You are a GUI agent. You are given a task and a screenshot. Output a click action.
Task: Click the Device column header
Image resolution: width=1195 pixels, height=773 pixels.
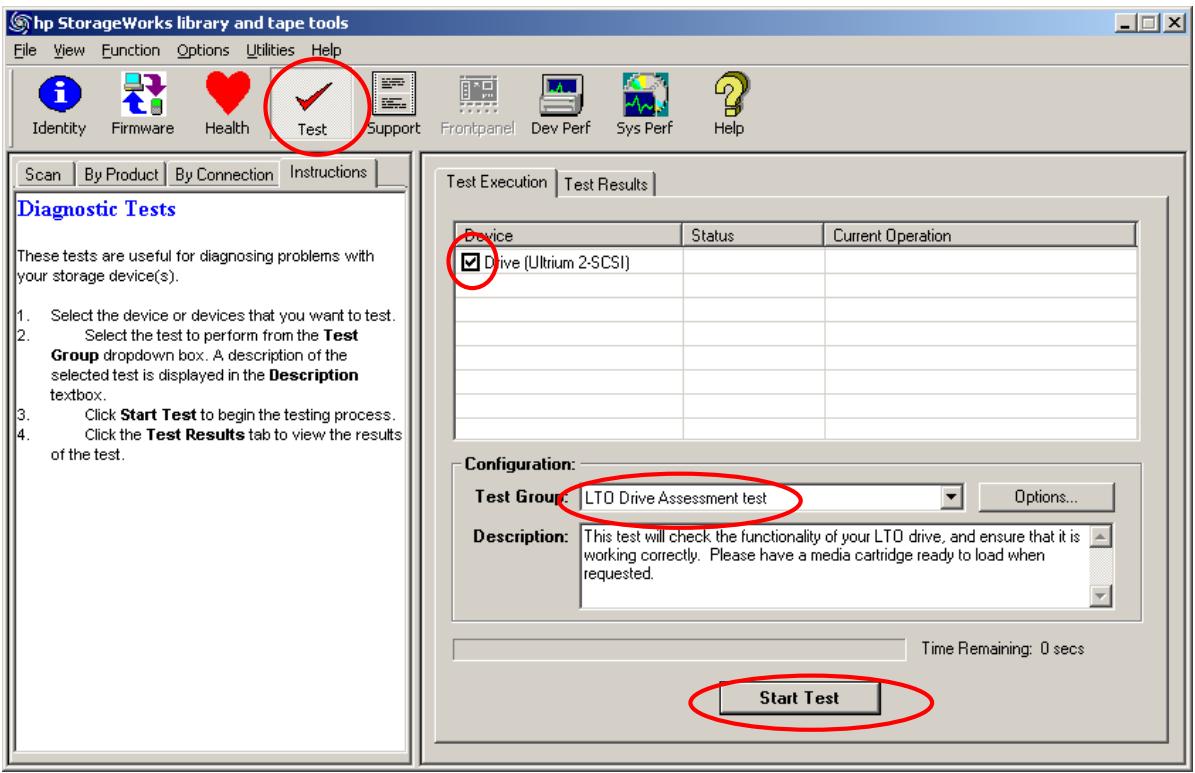click(x=568, y=236)
